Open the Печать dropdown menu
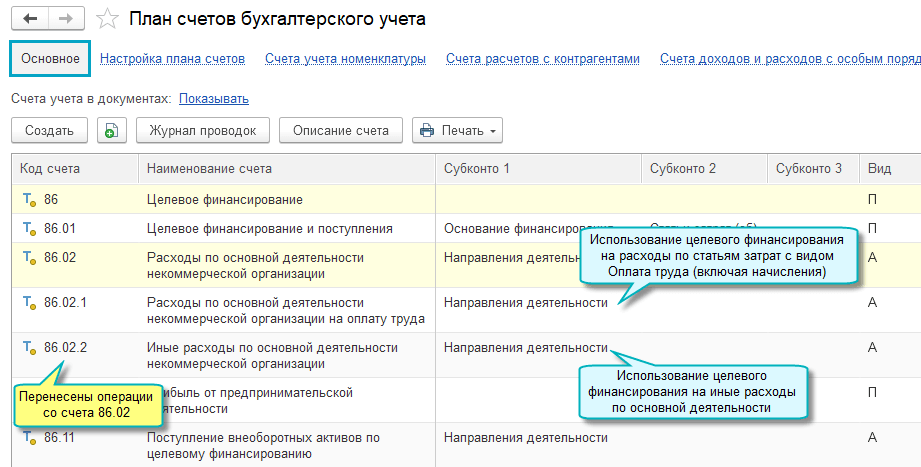Viewport: 921px width, 467px height. tap(457, 130)
